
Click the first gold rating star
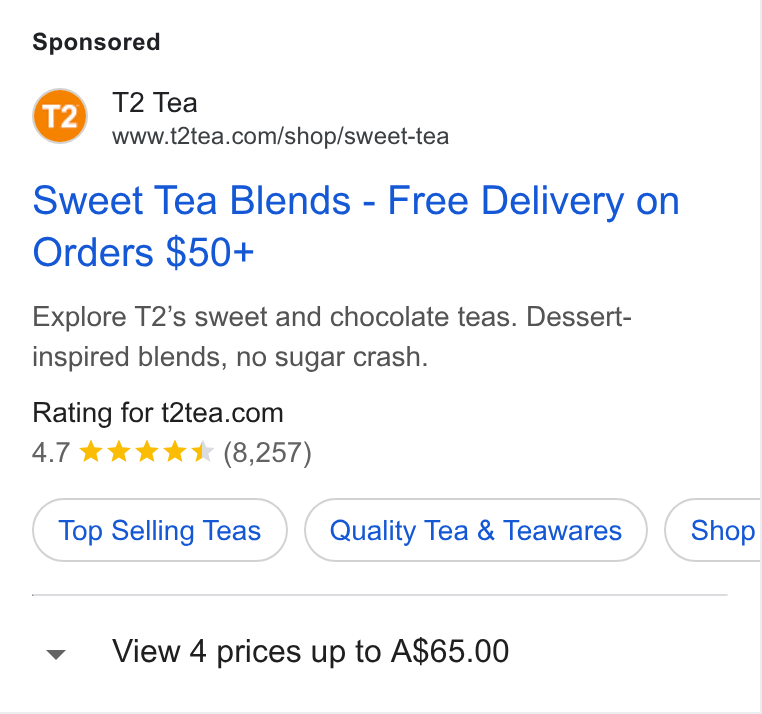(x=90, y=452)
